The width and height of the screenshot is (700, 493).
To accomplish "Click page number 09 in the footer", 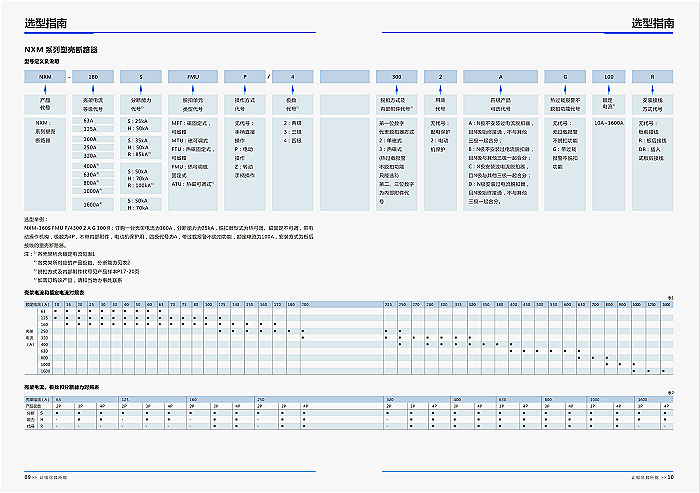I will 27,477.
